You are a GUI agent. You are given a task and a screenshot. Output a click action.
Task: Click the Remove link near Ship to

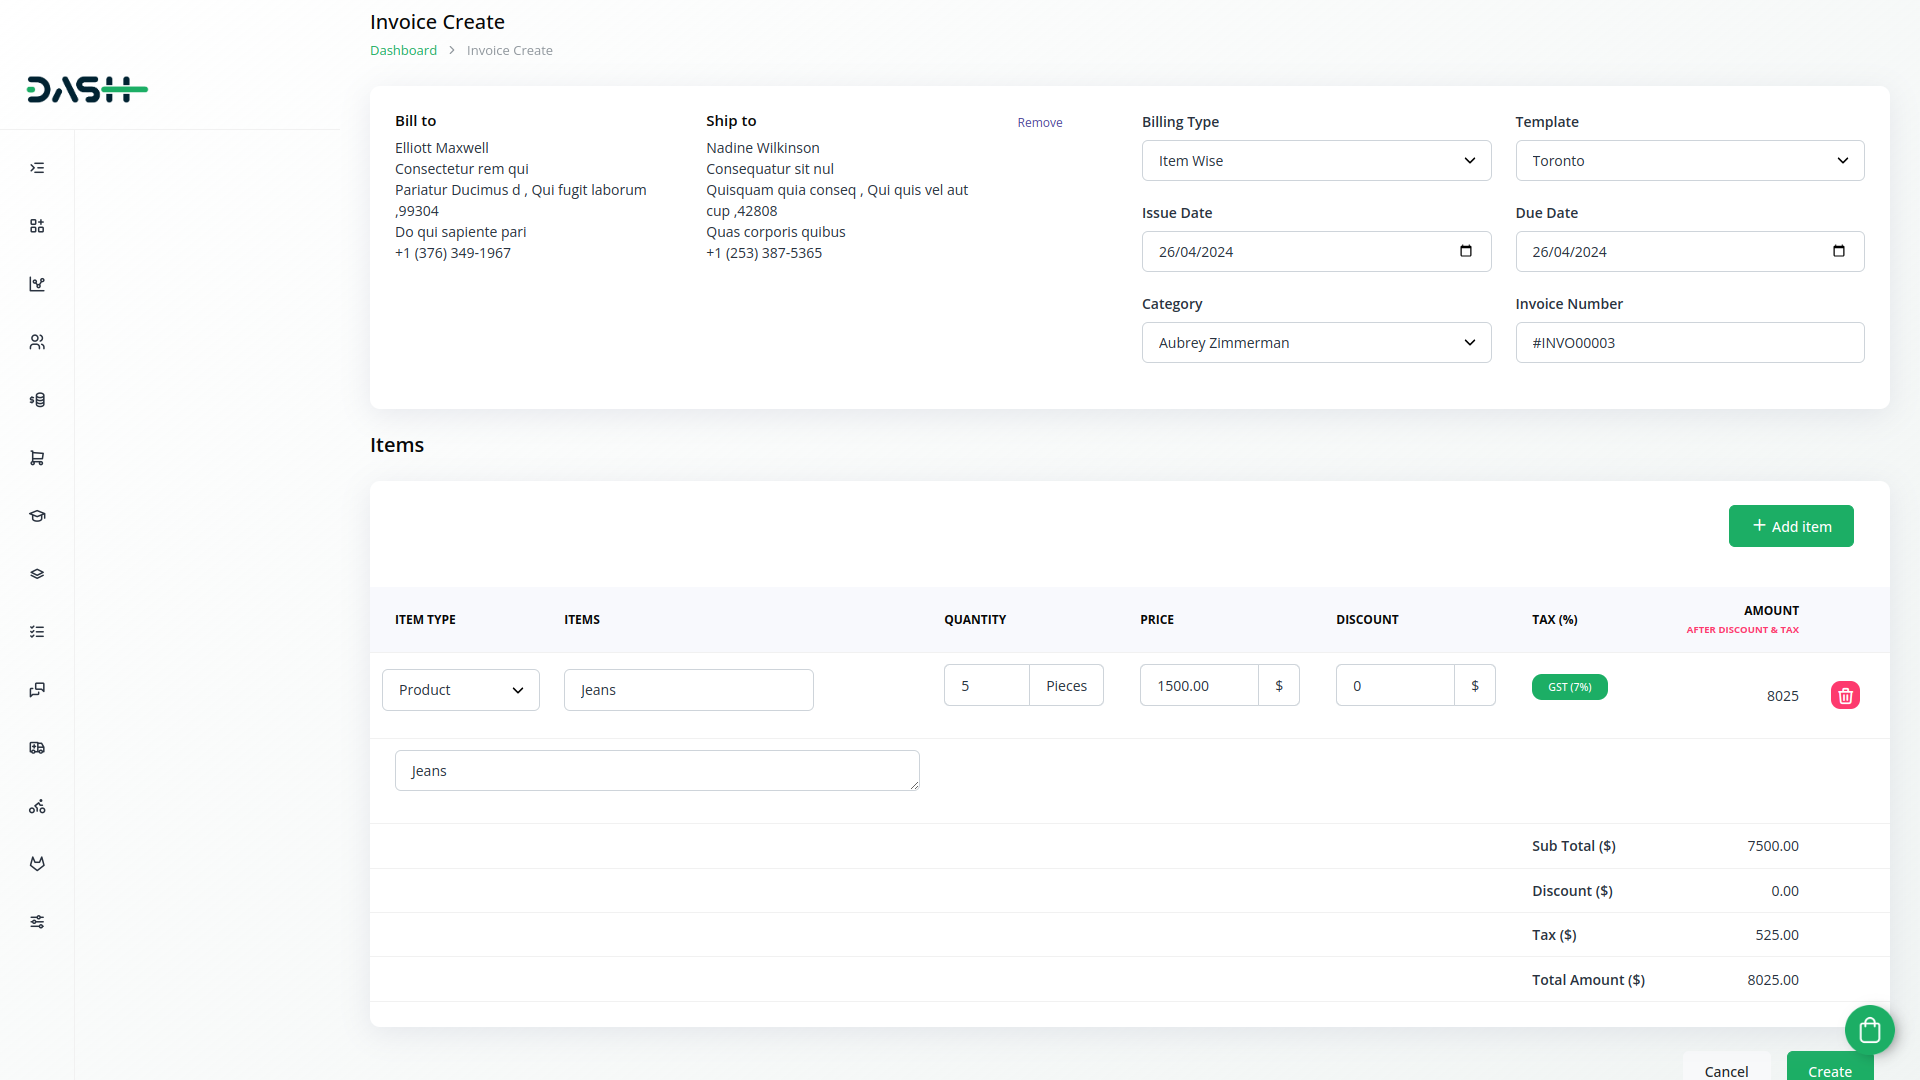1039,123
